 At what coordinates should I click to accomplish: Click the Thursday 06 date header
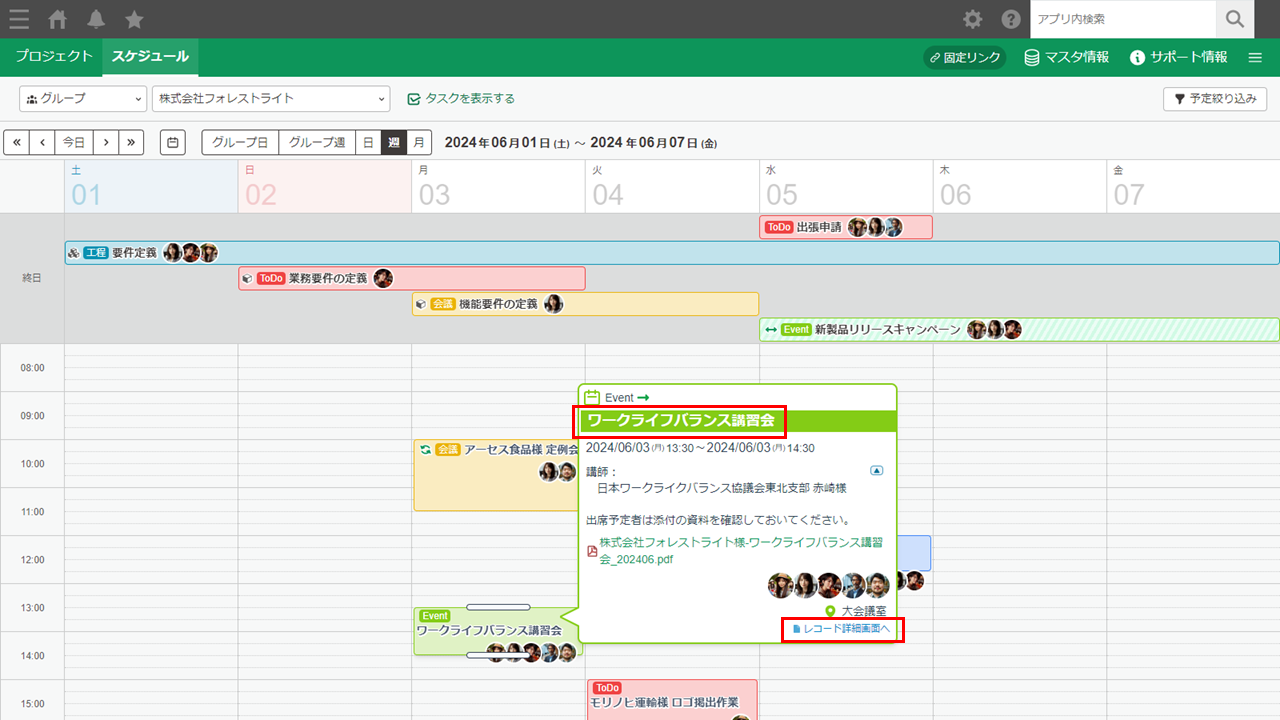tap(1020, 186)
